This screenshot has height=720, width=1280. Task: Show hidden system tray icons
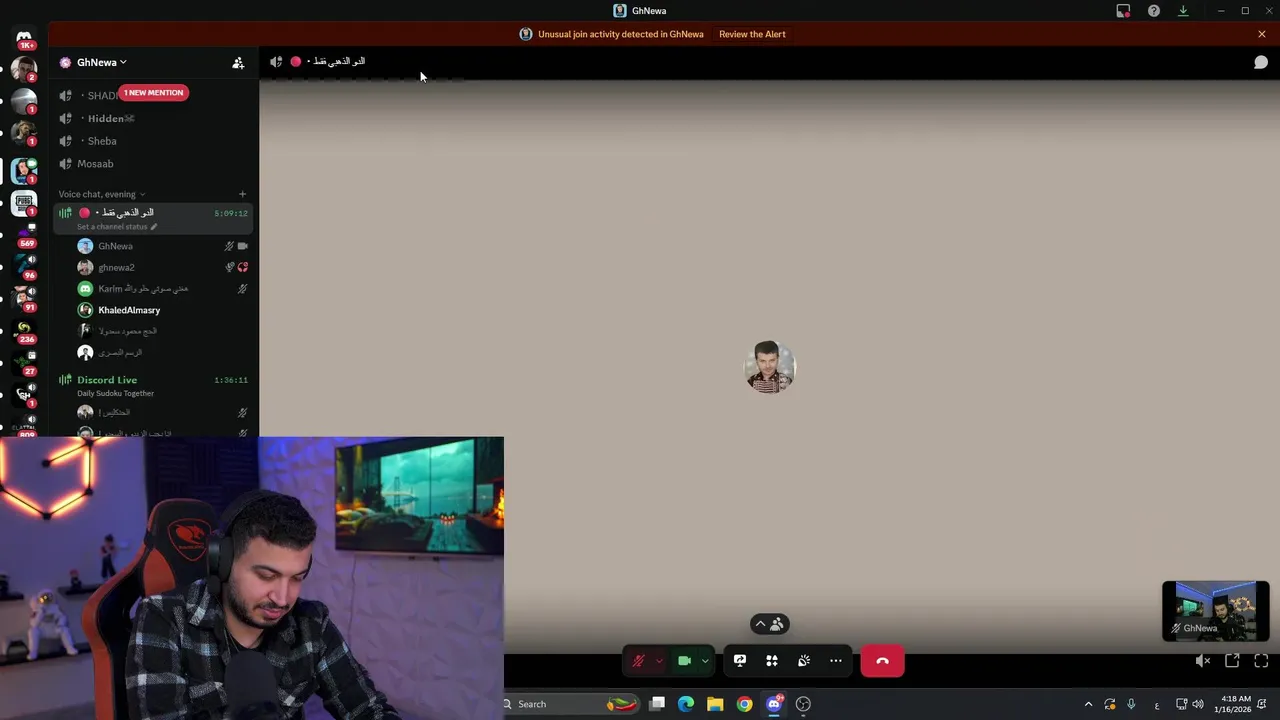(x=1088, y=704)
